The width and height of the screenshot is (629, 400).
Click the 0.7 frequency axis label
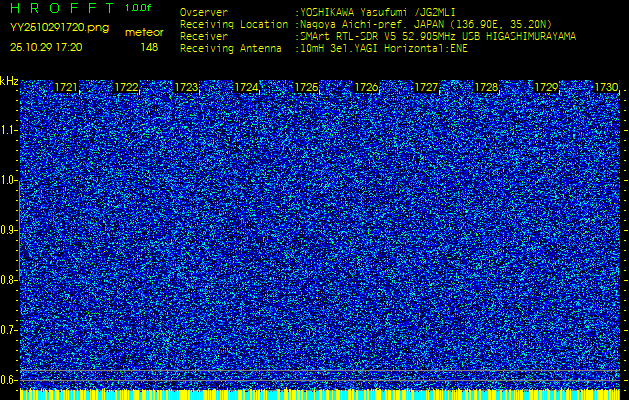(8, 330)
